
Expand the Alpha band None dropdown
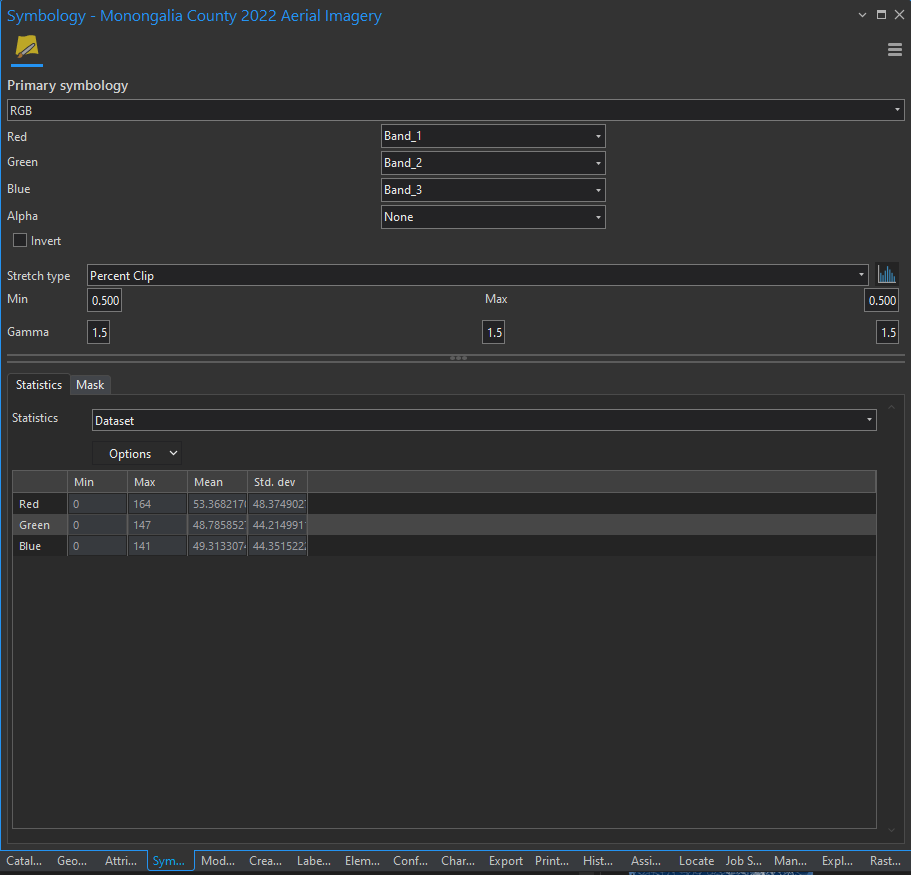point(493,217)
